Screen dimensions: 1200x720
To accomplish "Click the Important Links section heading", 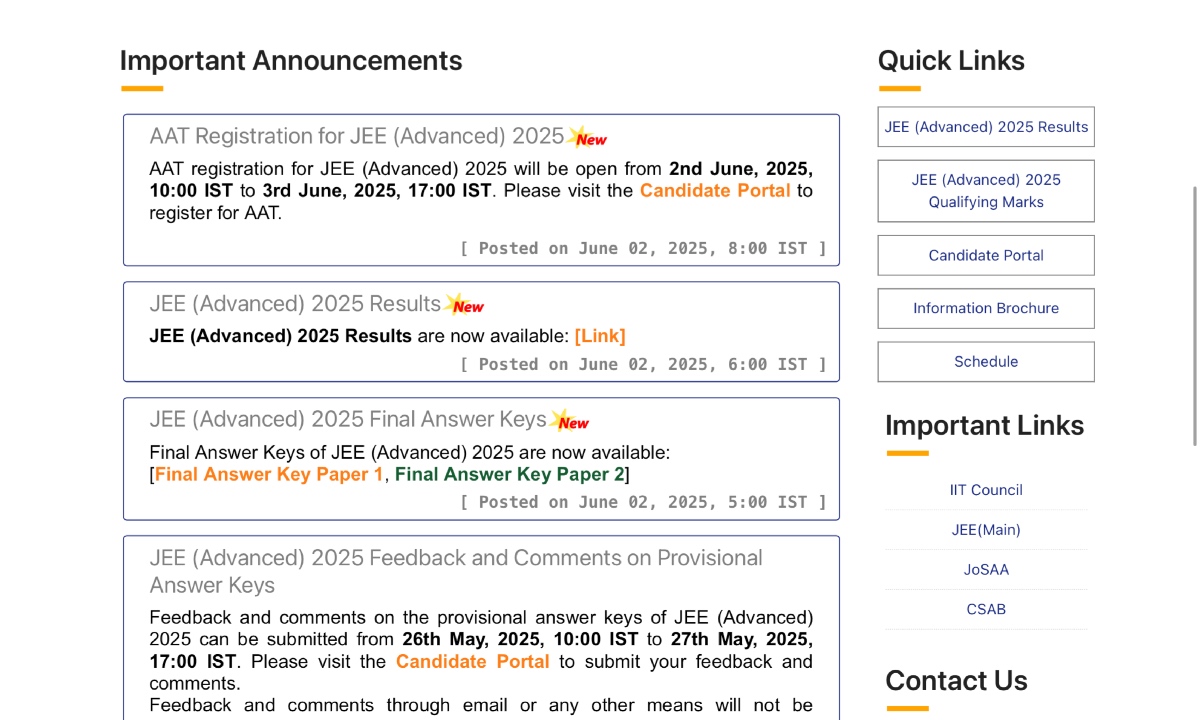I will 984,426.
